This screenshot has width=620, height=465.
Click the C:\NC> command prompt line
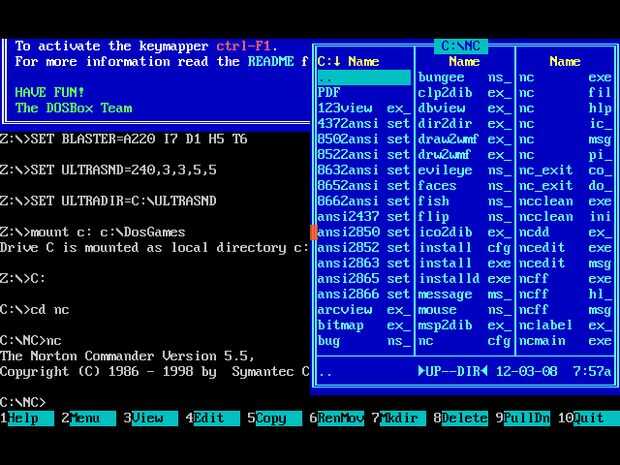23,403
